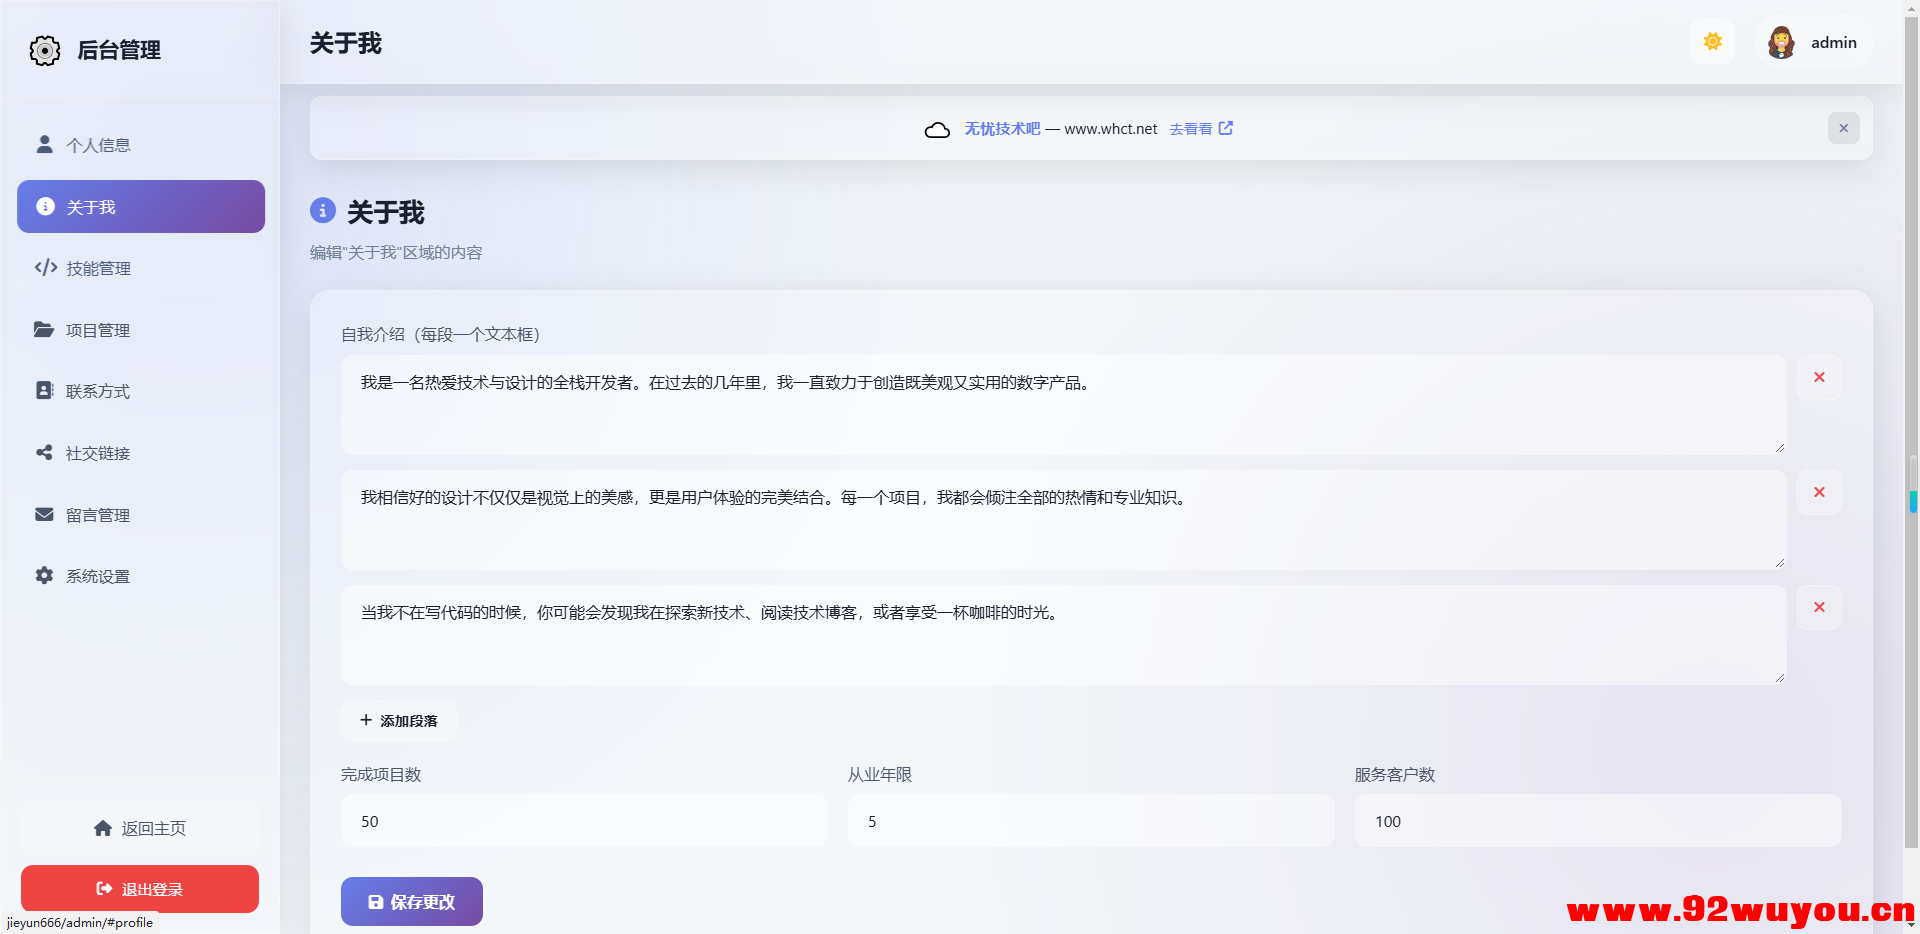This screenshot has height=934, width=1920.
Task: Open the admin user menu via avatar
Action: coord(1782,41)
